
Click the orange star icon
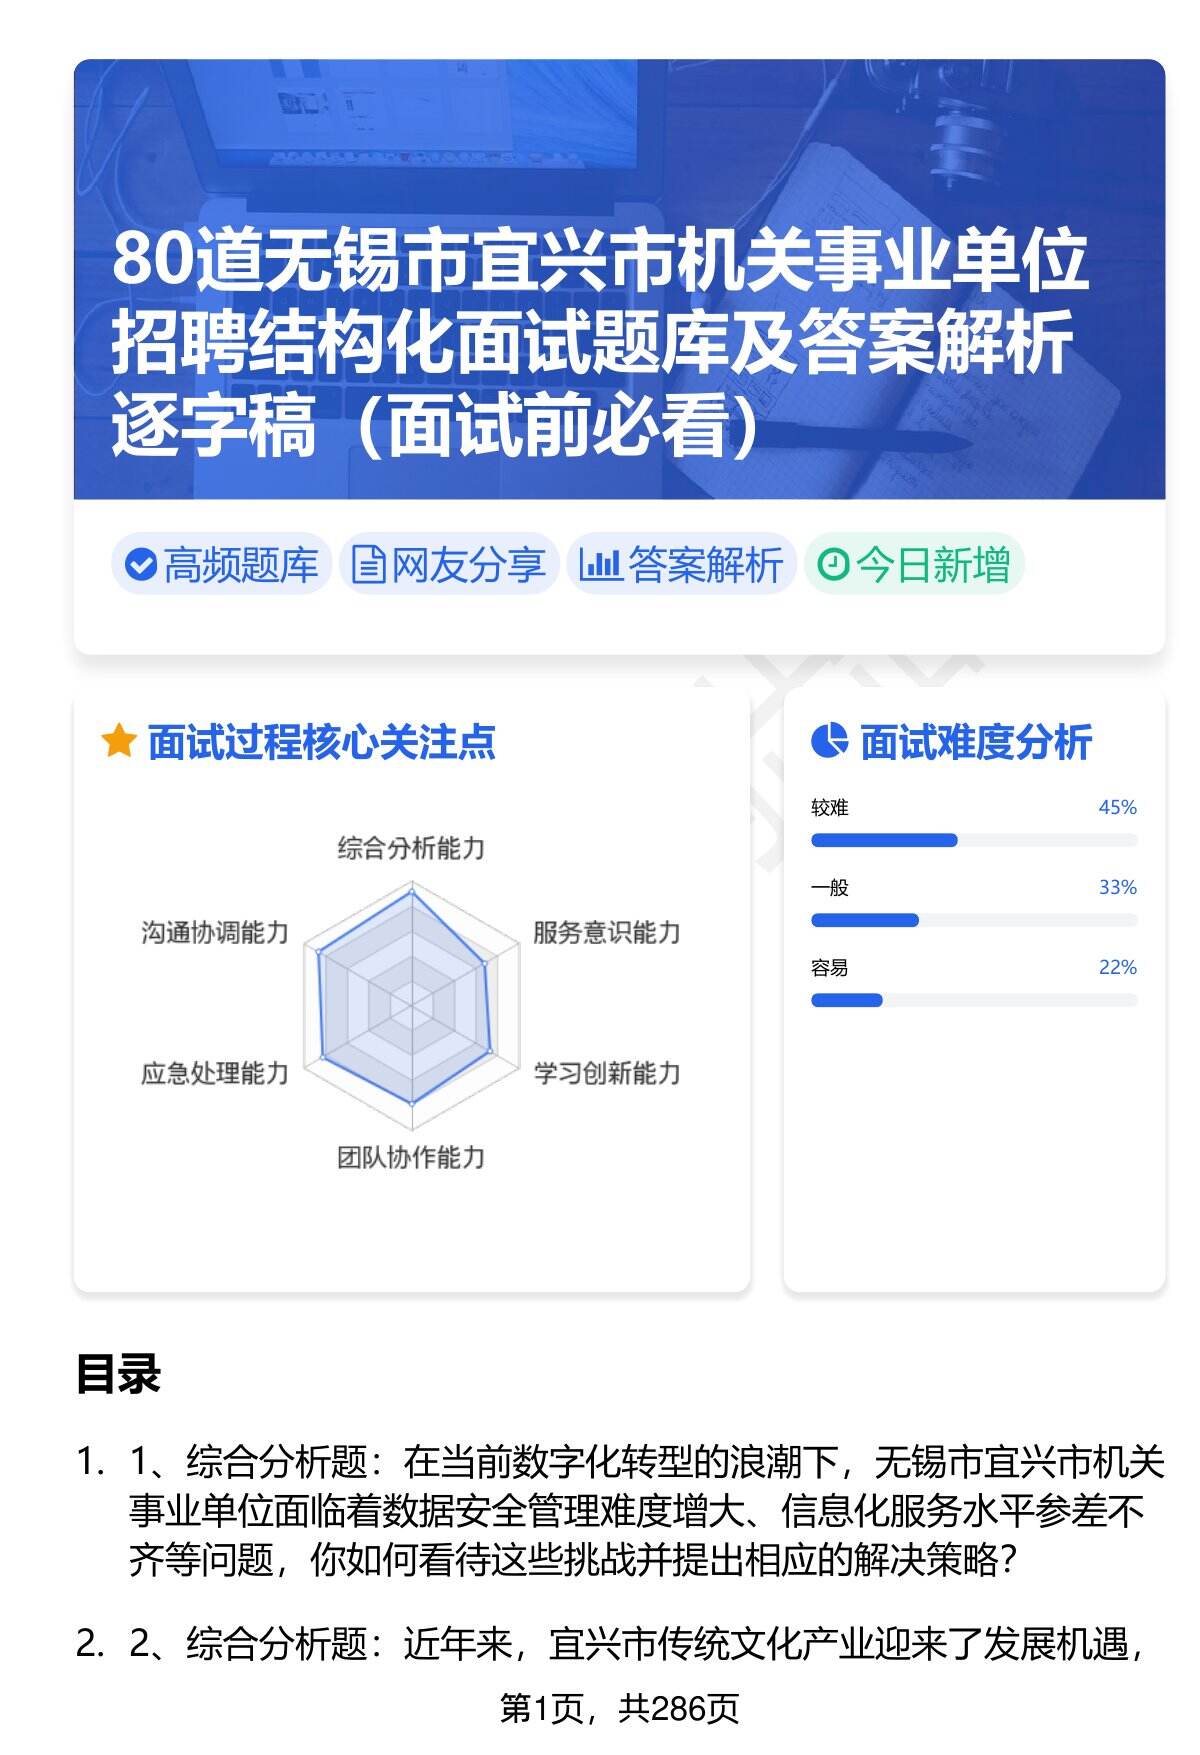tap(119, 742)
